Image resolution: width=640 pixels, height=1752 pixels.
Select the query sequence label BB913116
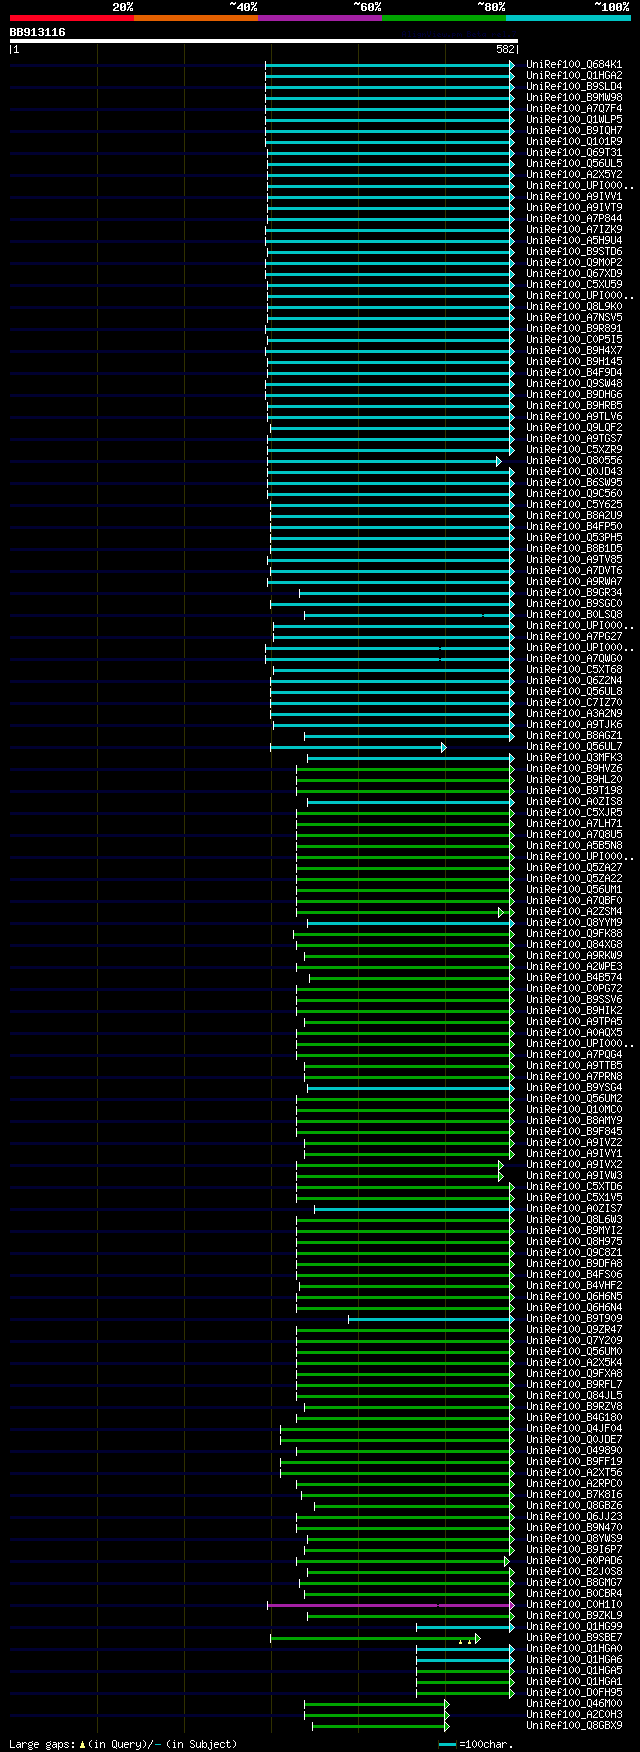pyautogui.click(x=38, y=32)
